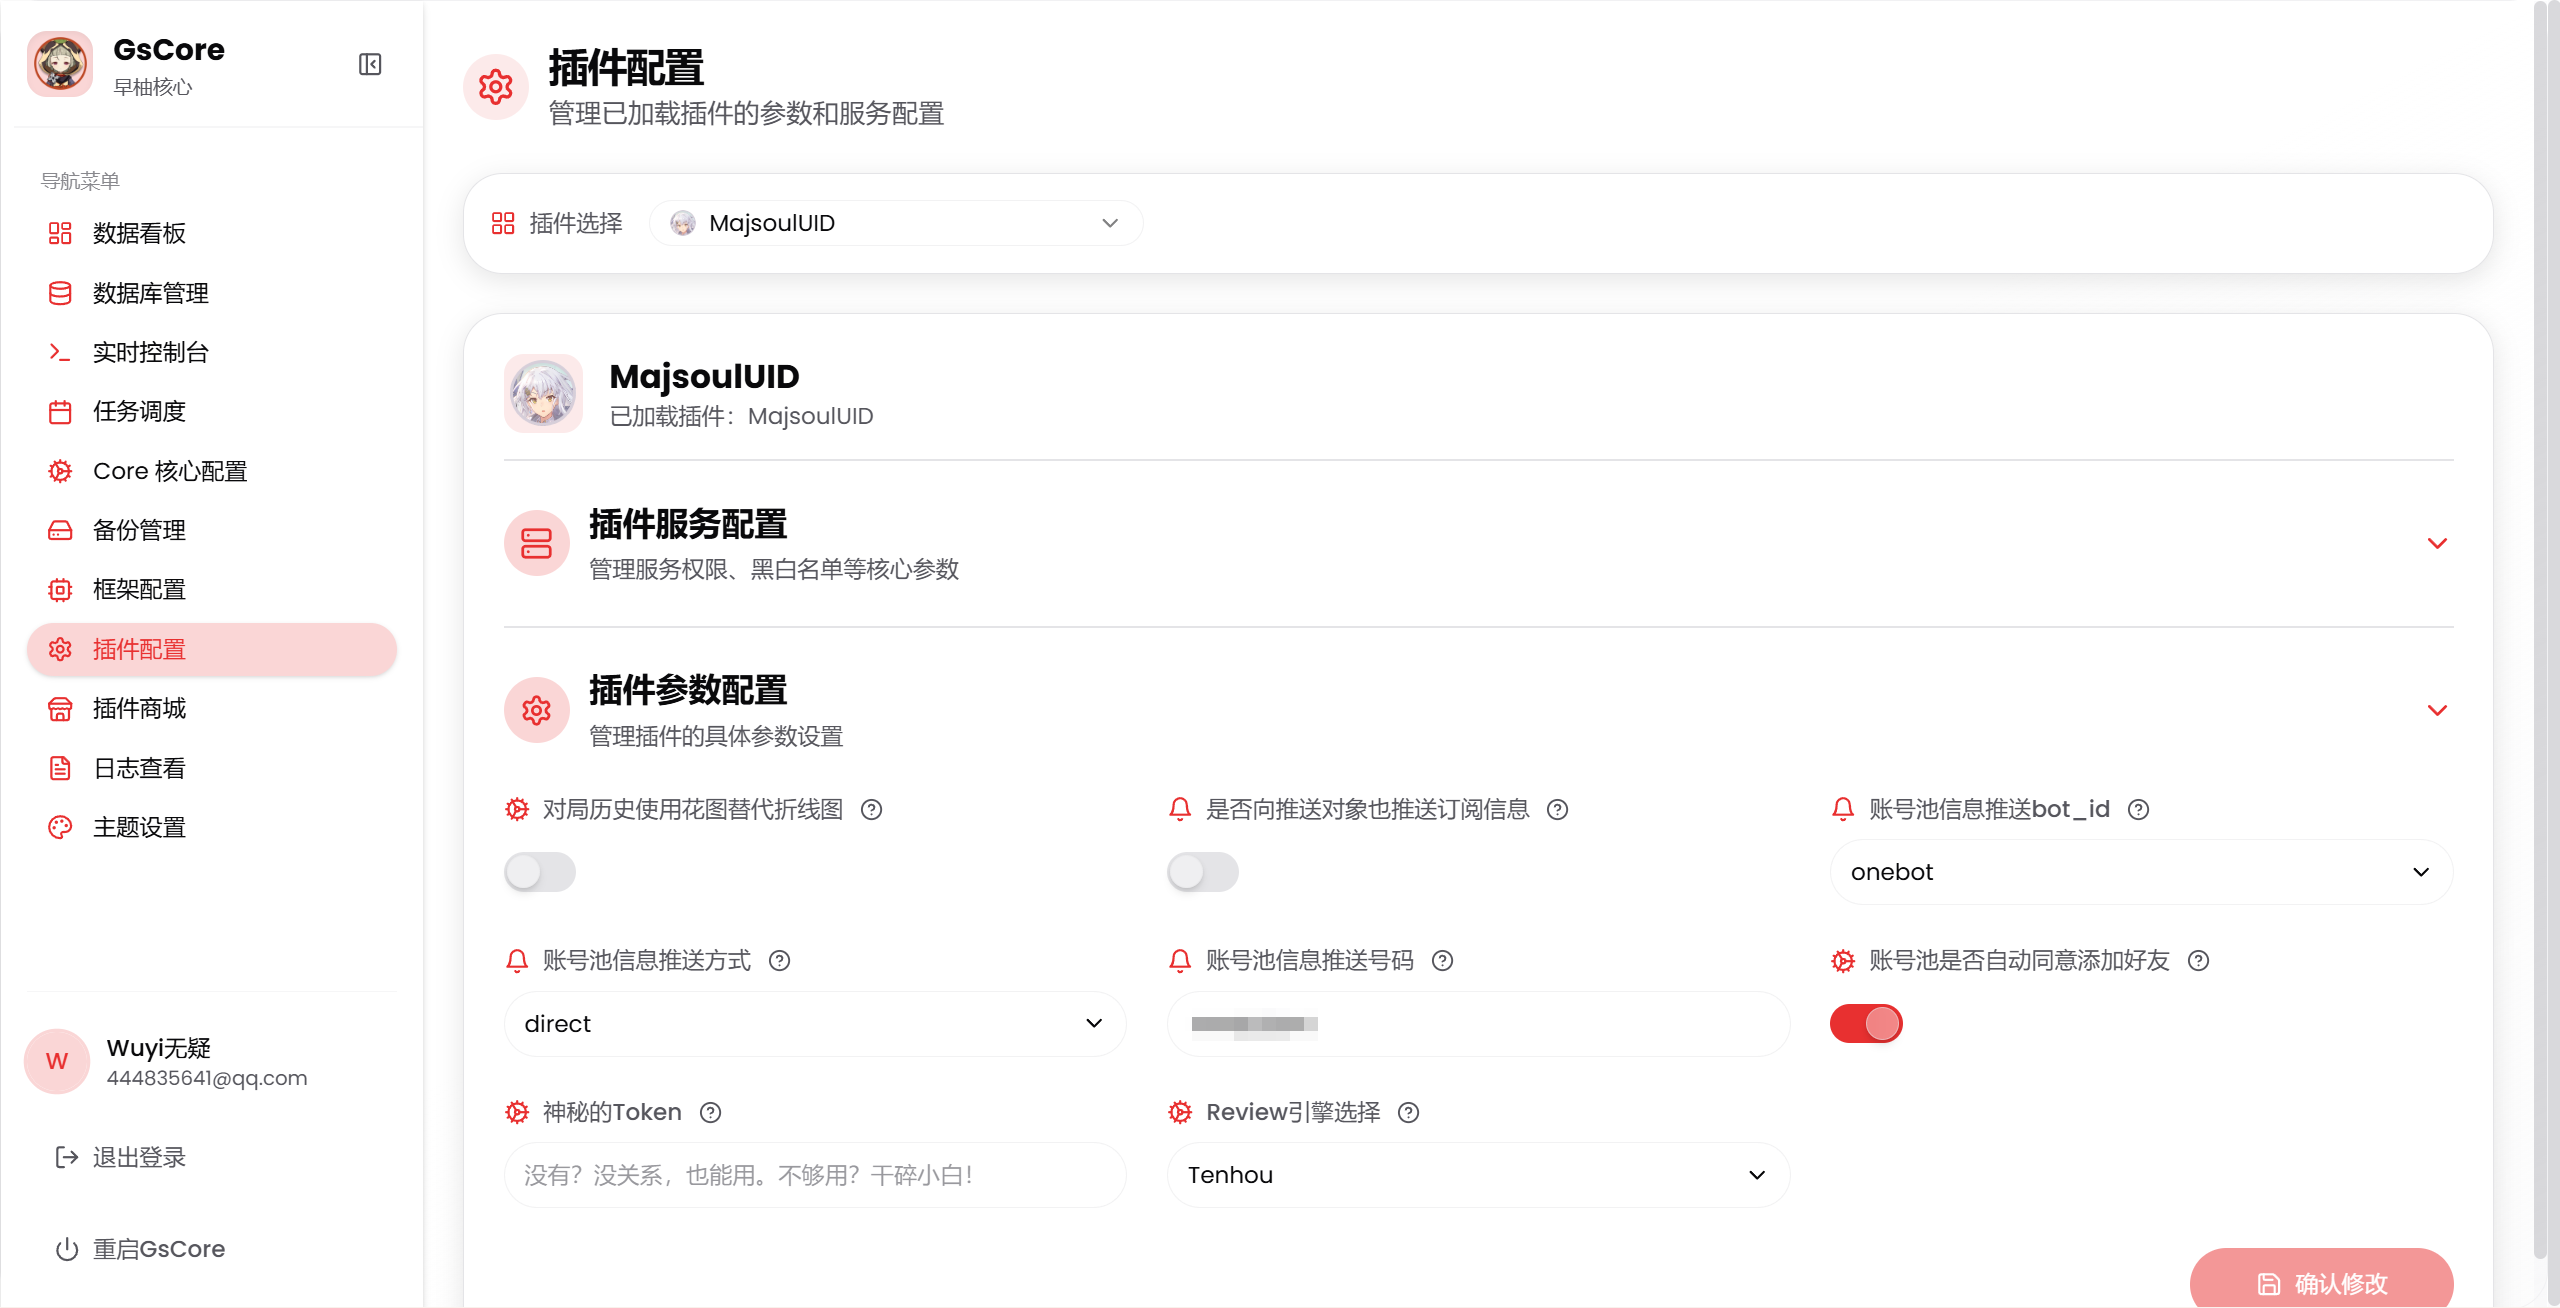The height and width of the screenshot is (1308, 2560).
Task: Click the 确认修改 button
Action: [x=2321, y=1283]
